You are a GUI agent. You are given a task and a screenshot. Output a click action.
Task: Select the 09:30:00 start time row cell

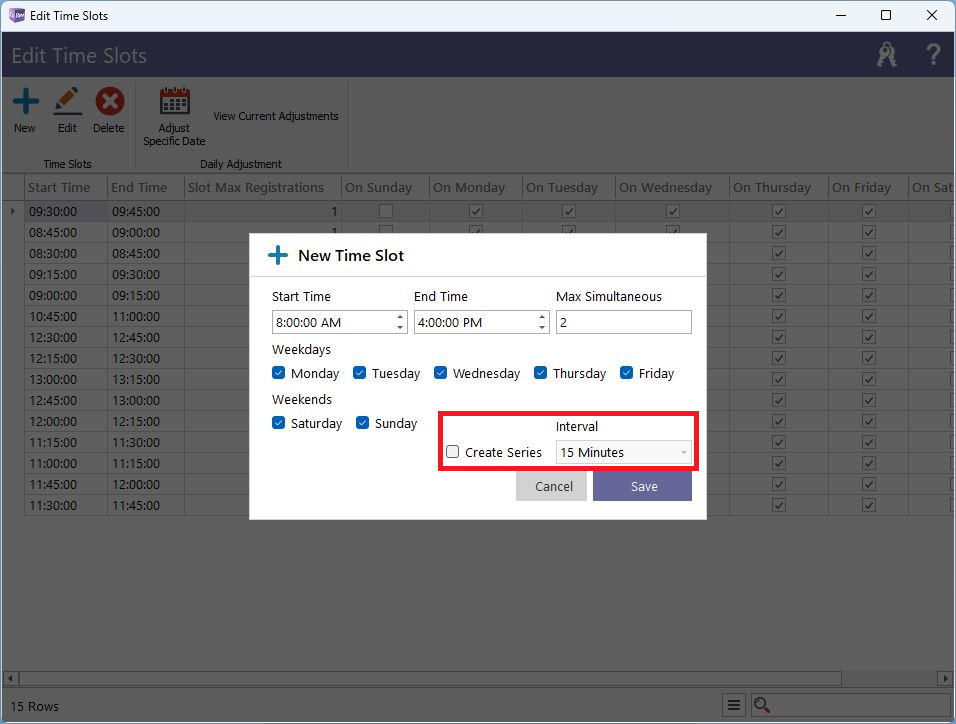66,212
